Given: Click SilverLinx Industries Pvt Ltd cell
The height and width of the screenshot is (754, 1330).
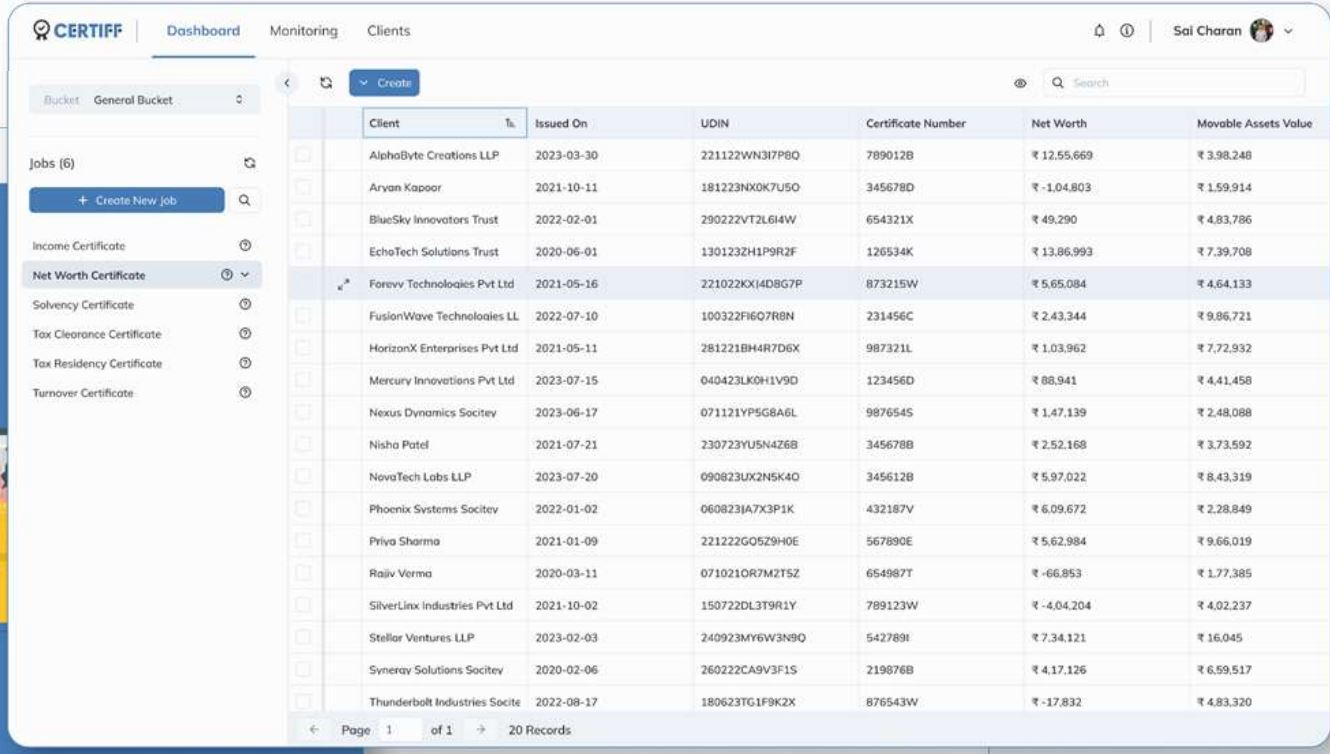Looking at the screenshot, I should point(444,606).
